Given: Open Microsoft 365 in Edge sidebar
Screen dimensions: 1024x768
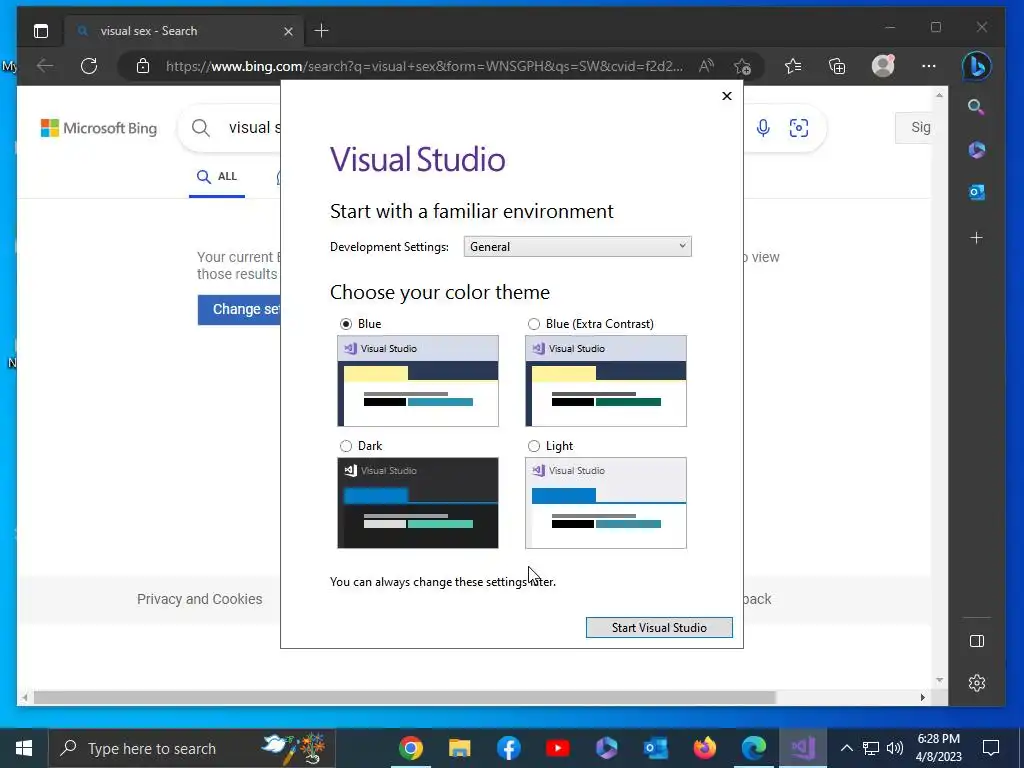Looking at the screenshot, I should click(x=976, y=150).
